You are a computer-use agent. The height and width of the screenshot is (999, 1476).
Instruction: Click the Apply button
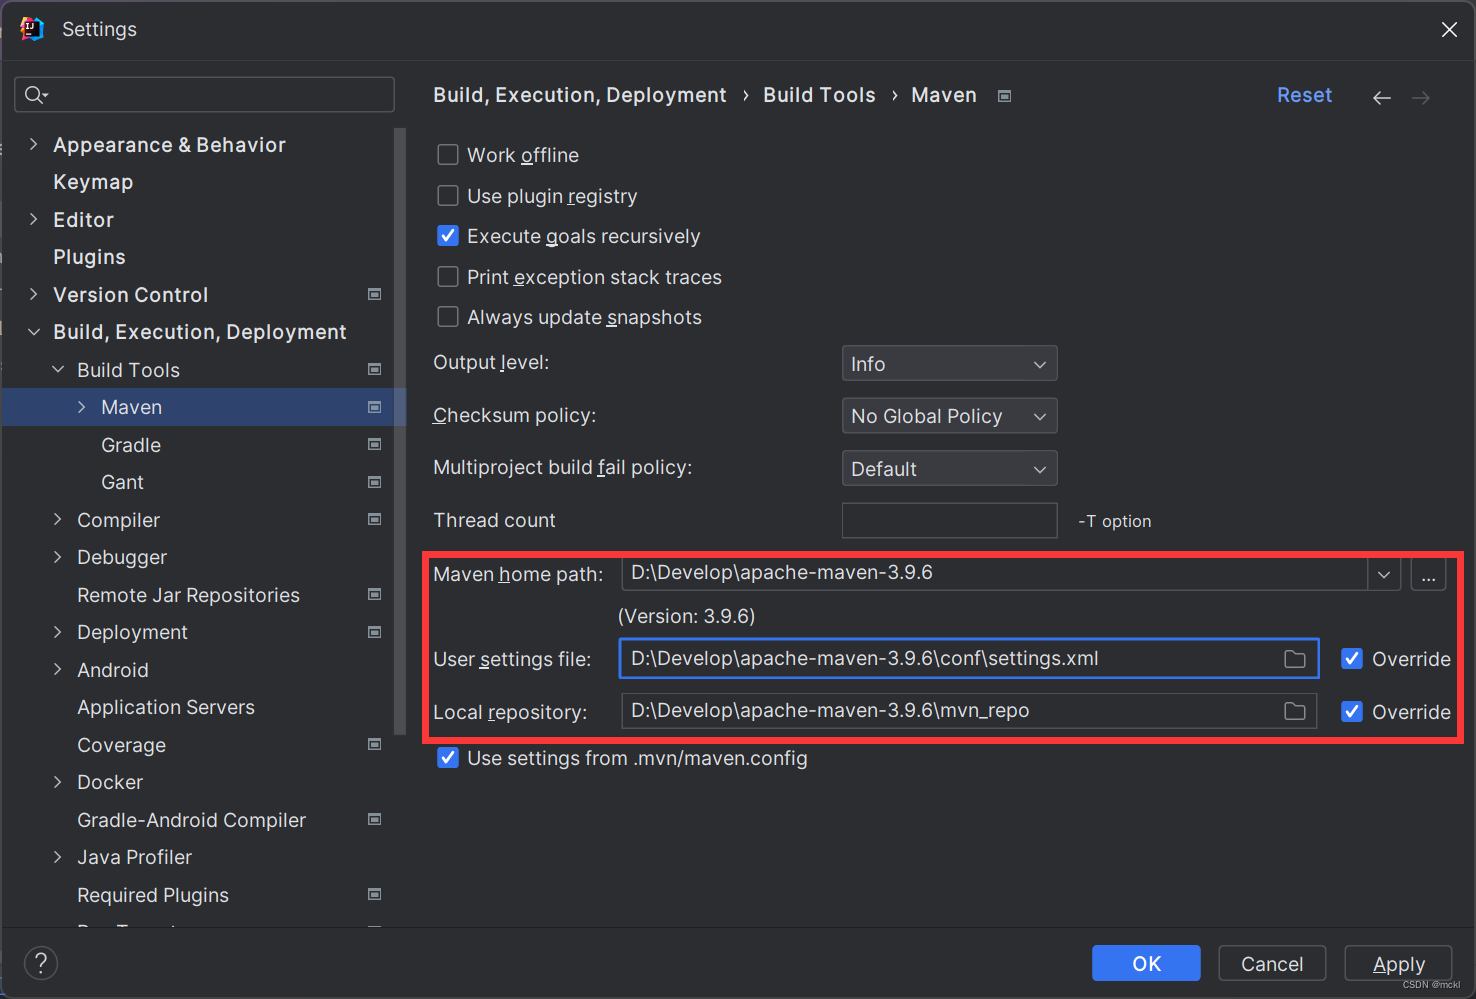pos(1398,963)
